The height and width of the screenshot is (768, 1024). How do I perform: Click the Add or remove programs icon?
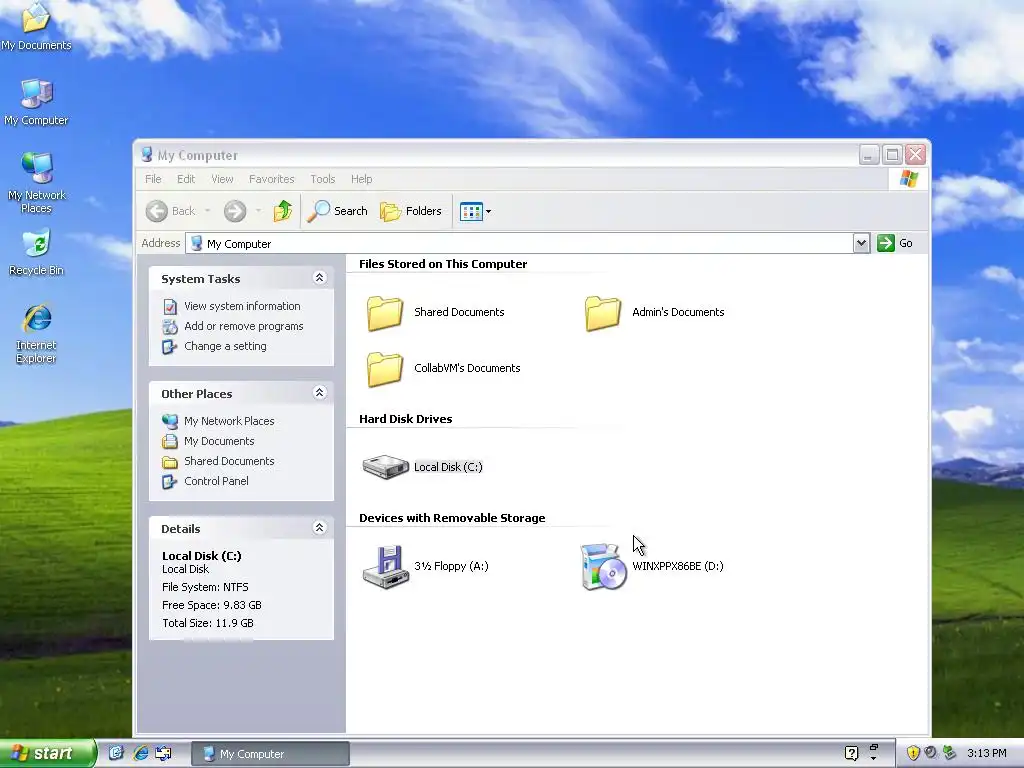click(170, 327)
